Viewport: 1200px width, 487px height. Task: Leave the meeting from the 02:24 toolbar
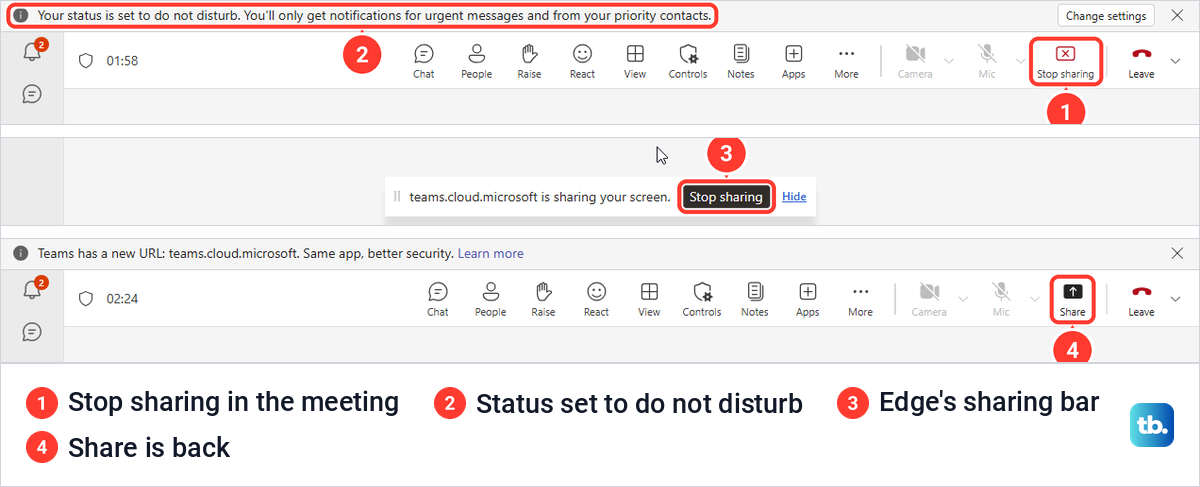pyautogui.click(x=1141, y=298)
